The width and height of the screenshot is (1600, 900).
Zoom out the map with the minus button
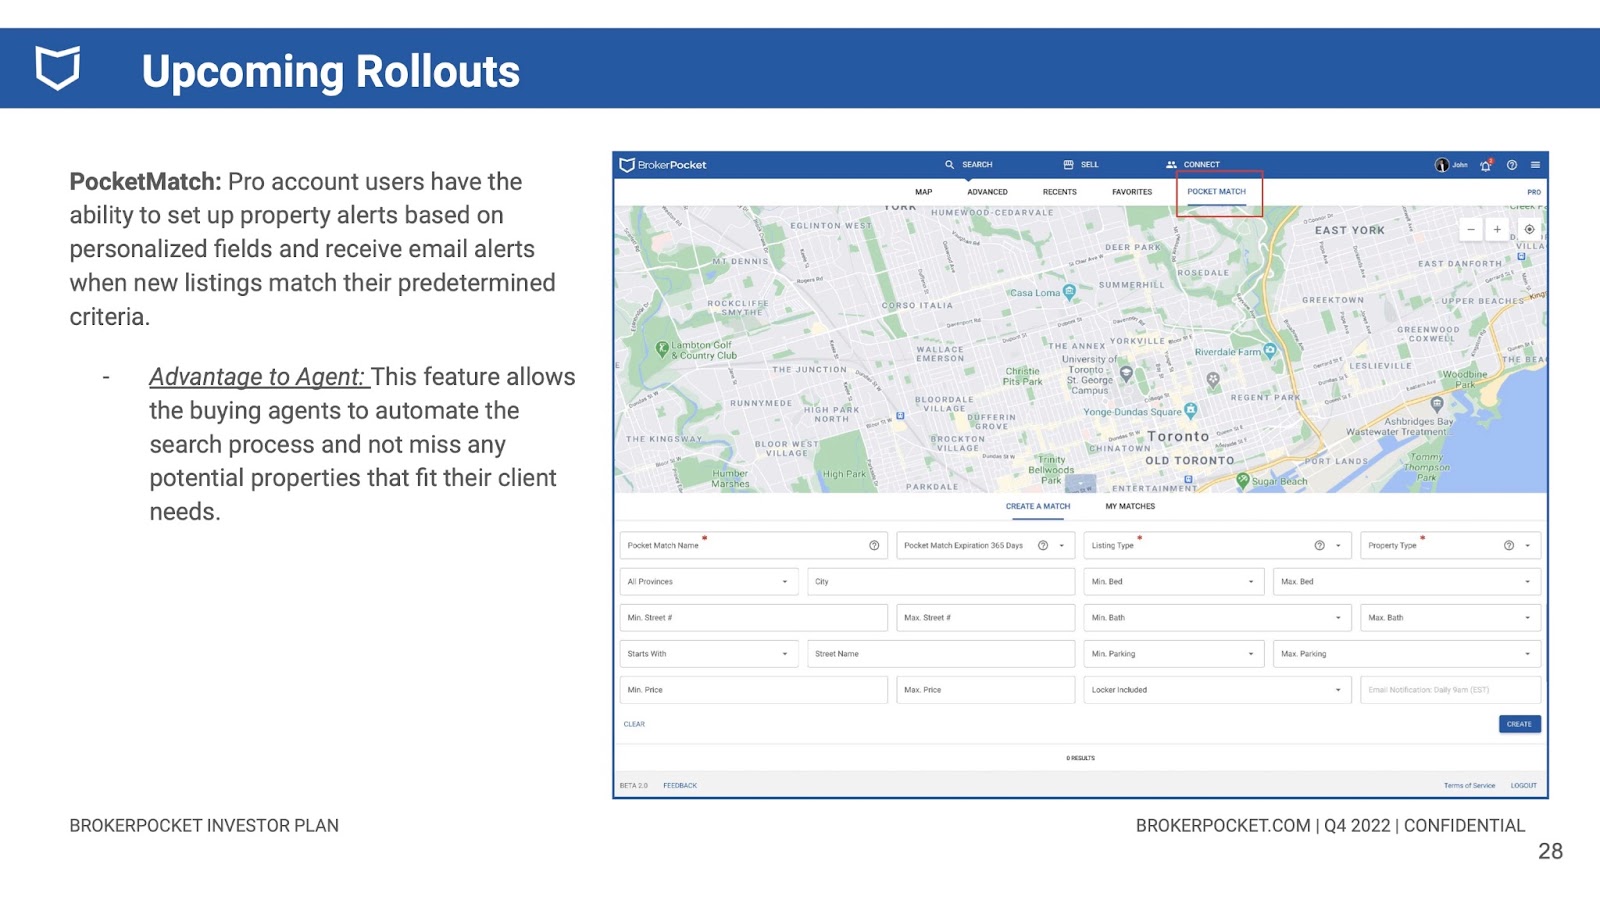pos(1471,229)
